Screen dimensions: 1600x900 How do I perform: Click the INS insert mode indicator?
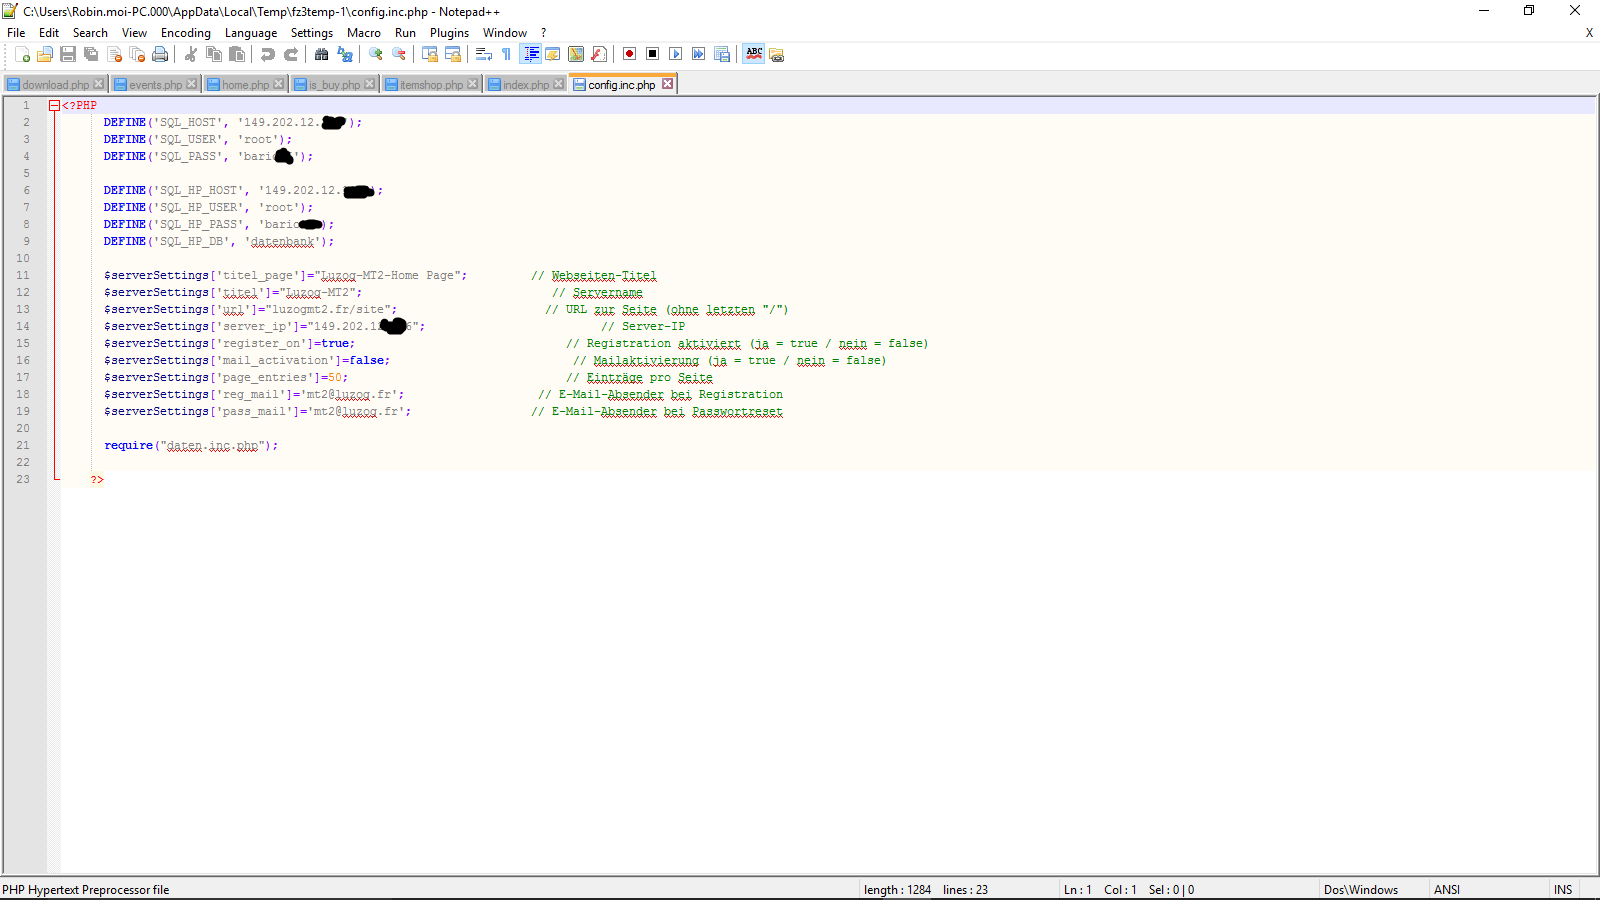point(1563,889)
